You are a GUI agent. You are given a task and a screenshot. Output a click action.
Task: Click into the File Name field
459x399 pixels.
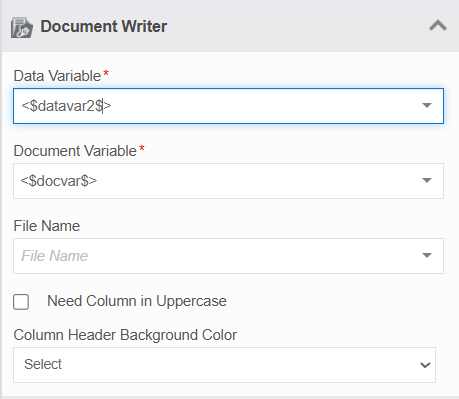click(228, 256)
